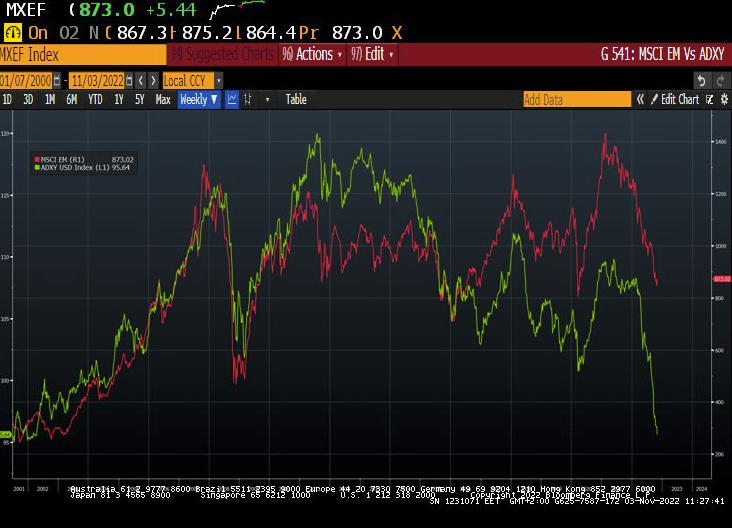Click the Add Data input field
732x528 pixels.
(577, 99)
